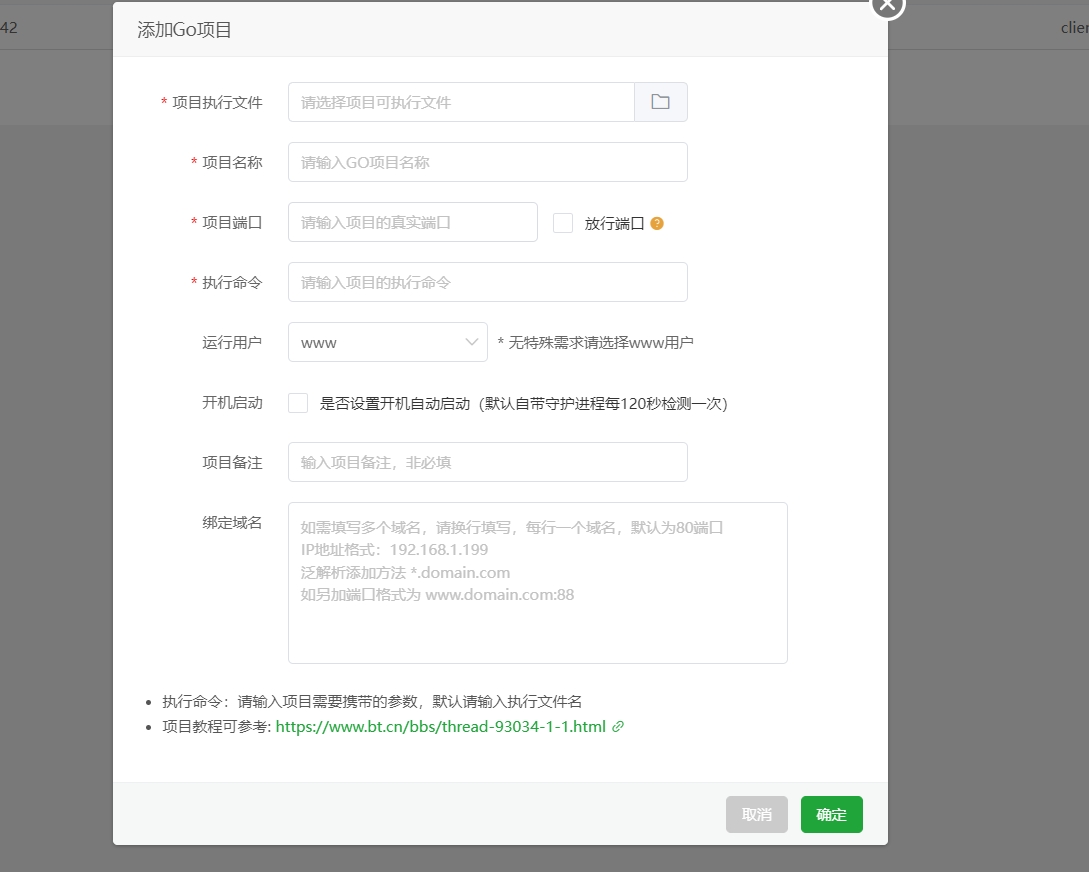1089x872 pixels.
Task: Click the 绑定域名 domain textarea
Action: point(538,582)
